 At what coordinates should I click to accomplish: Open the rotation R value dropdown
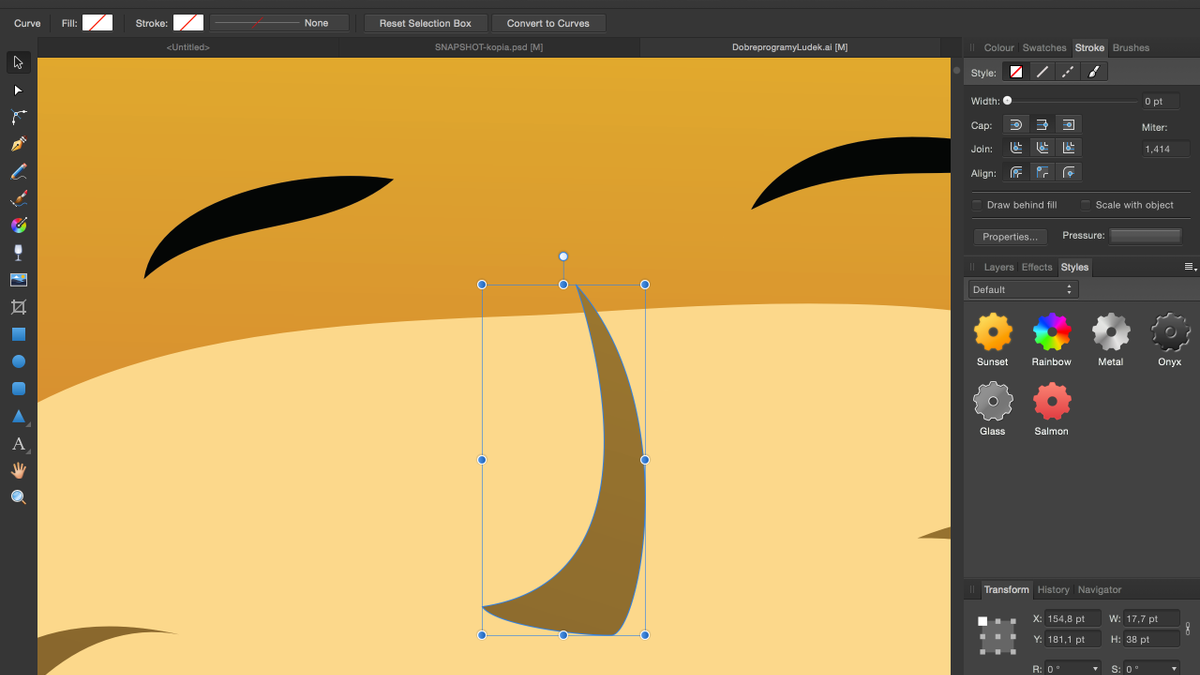1096,669
